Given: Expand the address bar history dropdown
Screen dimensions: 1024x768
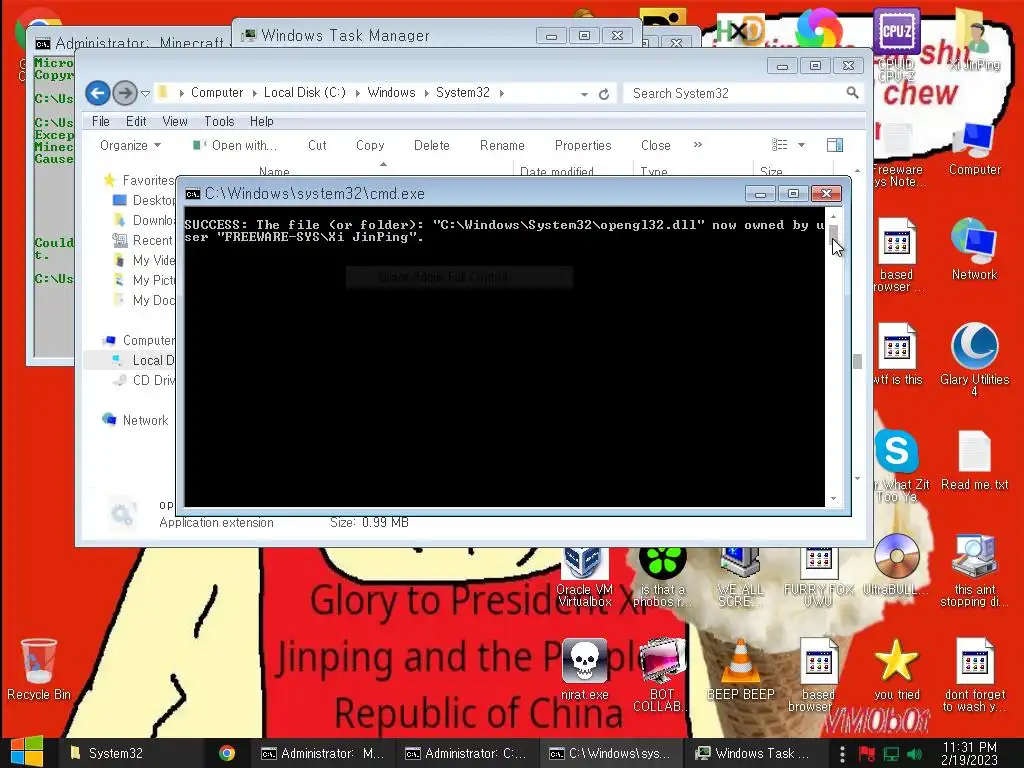Looking at the screenshot, I should 584,94.
